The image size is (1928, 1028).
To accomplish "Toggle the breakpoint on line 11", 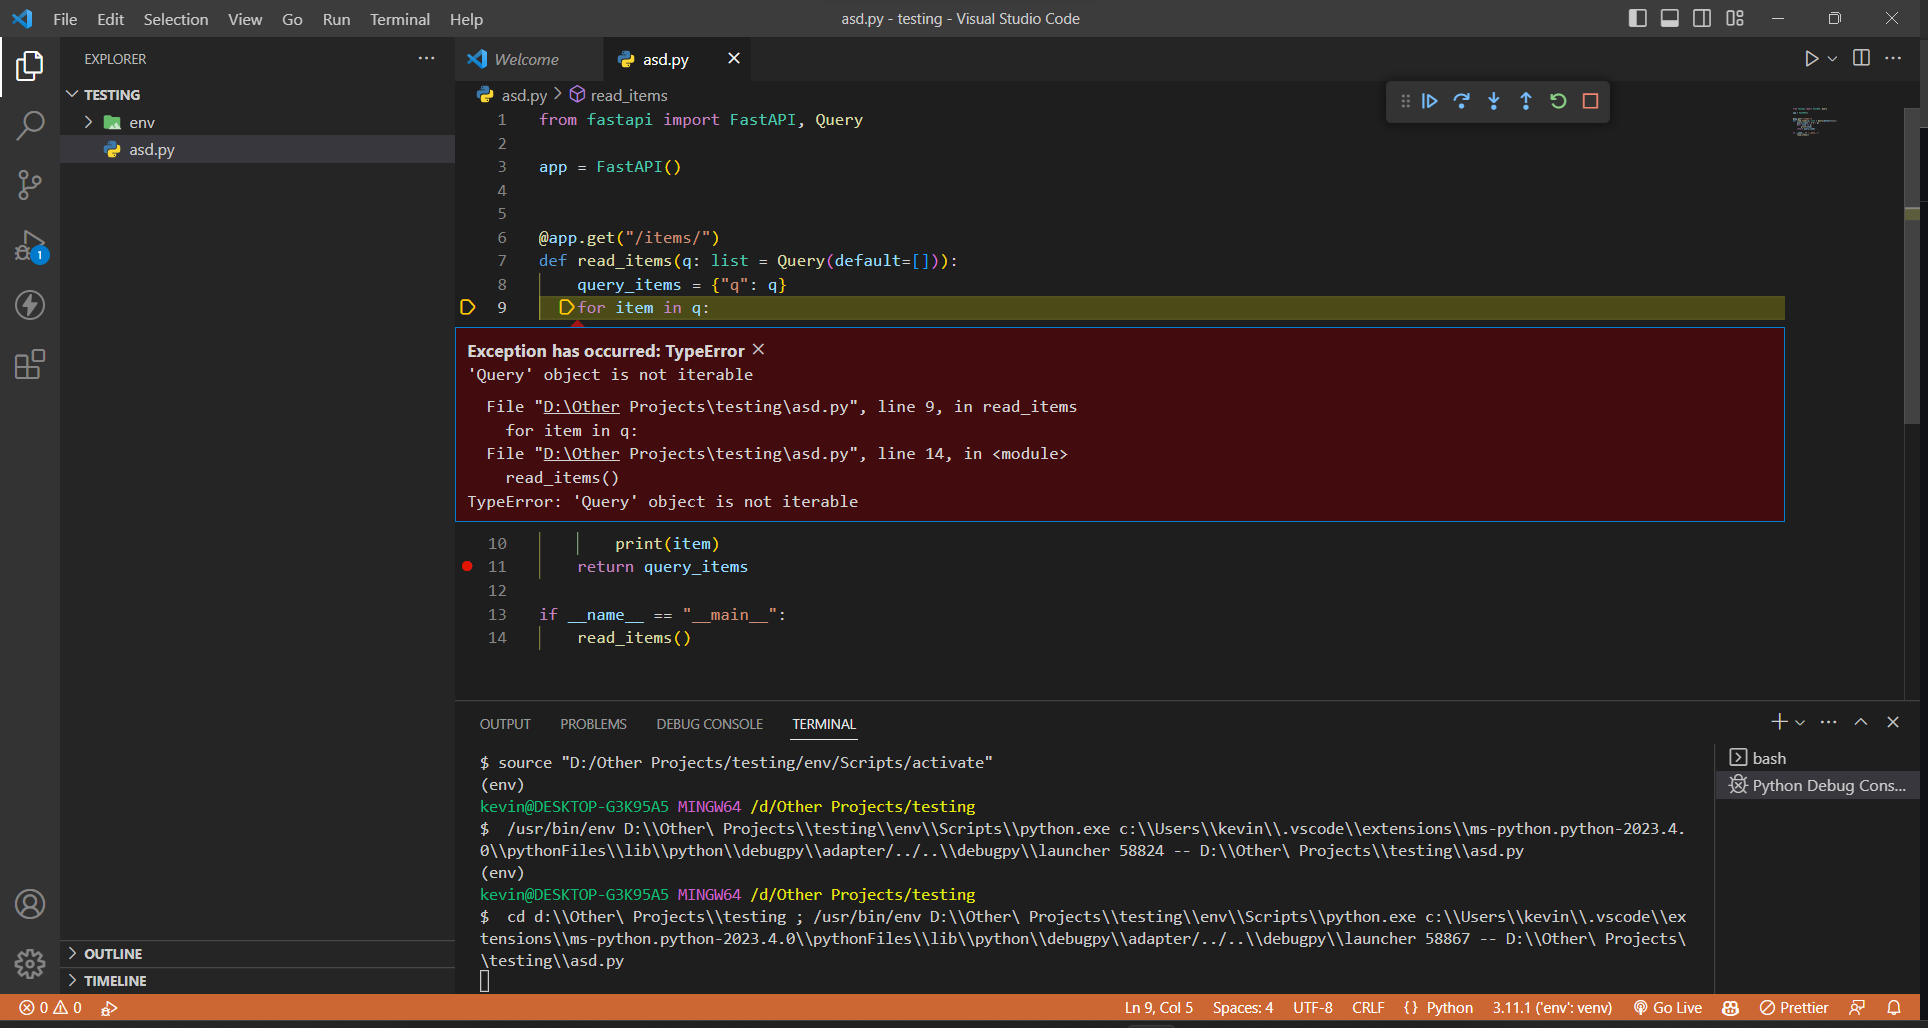I will tap(466, 566).
